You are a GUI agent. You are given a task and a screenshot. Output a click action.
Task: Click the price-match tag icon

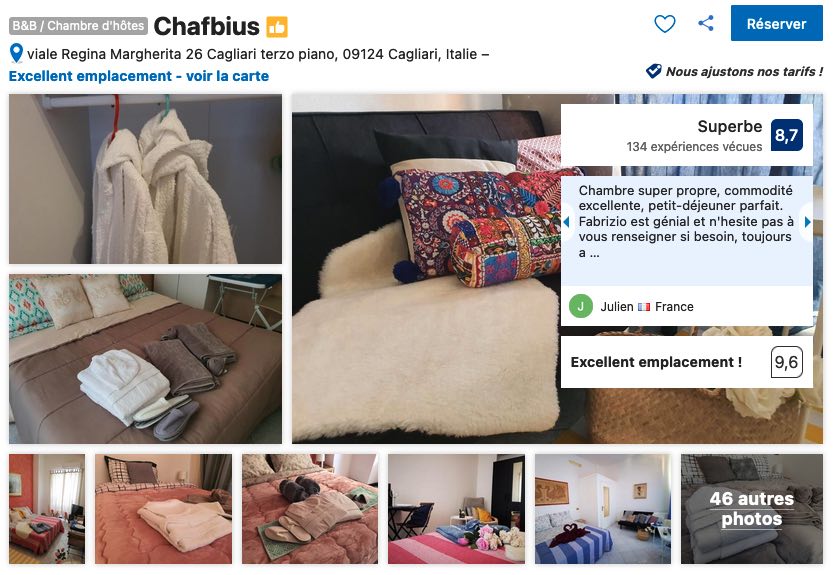[x=653, y=71]
